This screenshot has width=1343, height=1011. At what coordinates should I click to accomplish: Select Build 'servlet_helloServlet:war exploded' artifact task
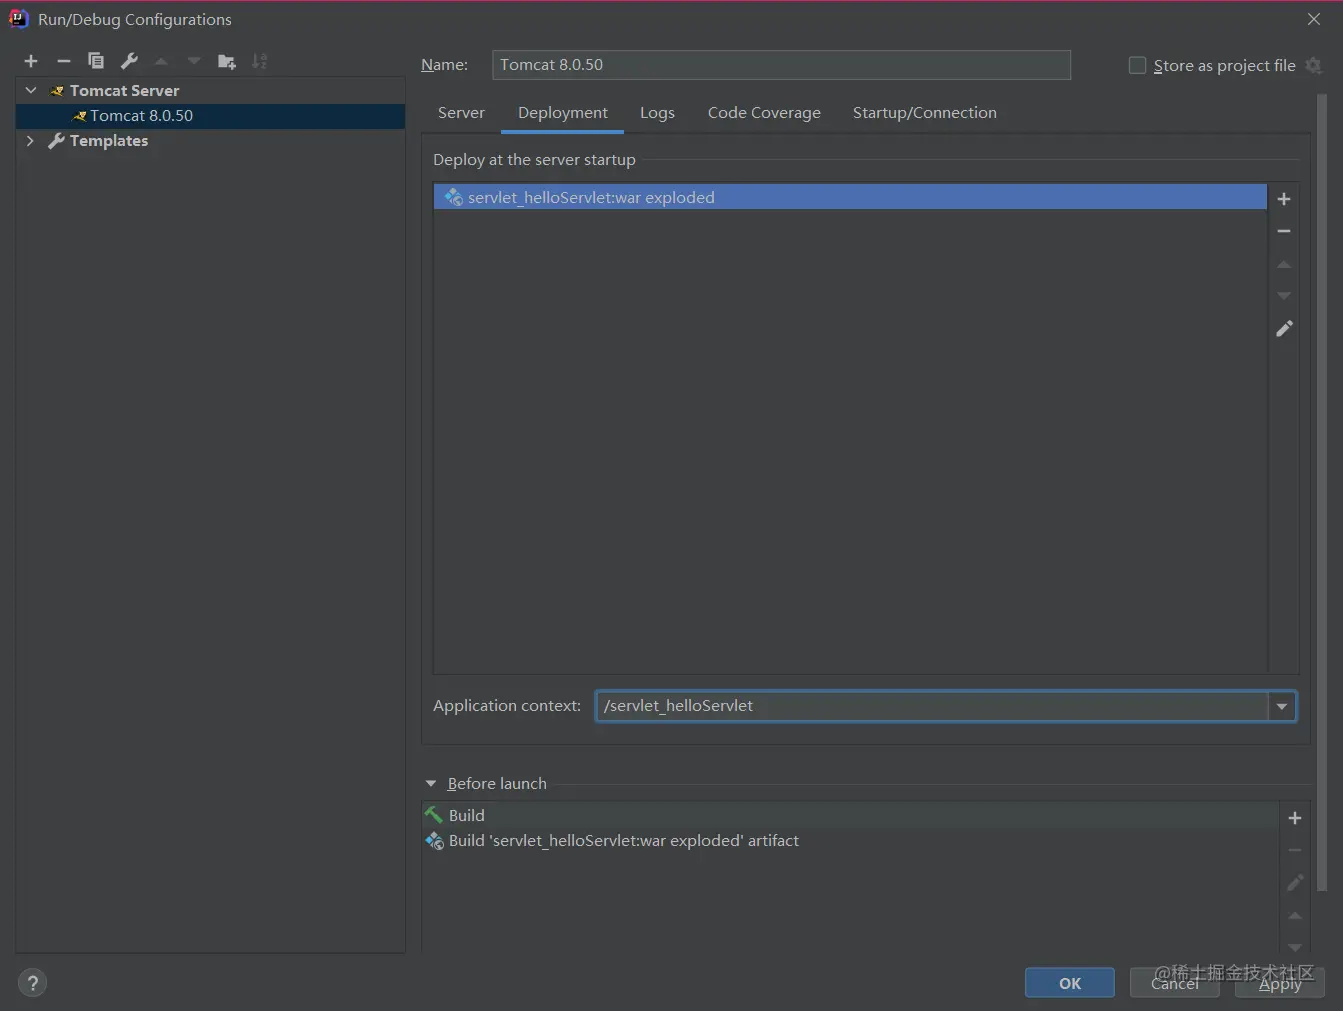pos(850,841)
